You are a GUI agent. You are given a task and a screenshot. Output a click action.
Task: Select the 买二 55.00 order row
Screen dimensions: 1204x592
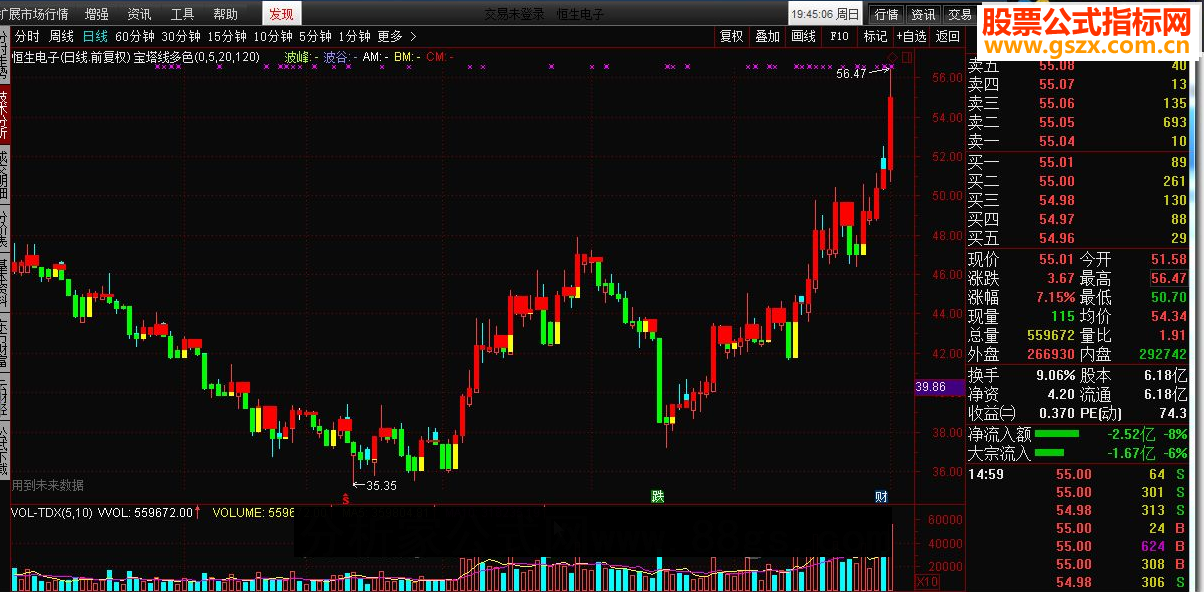(x=1078, y=181)
